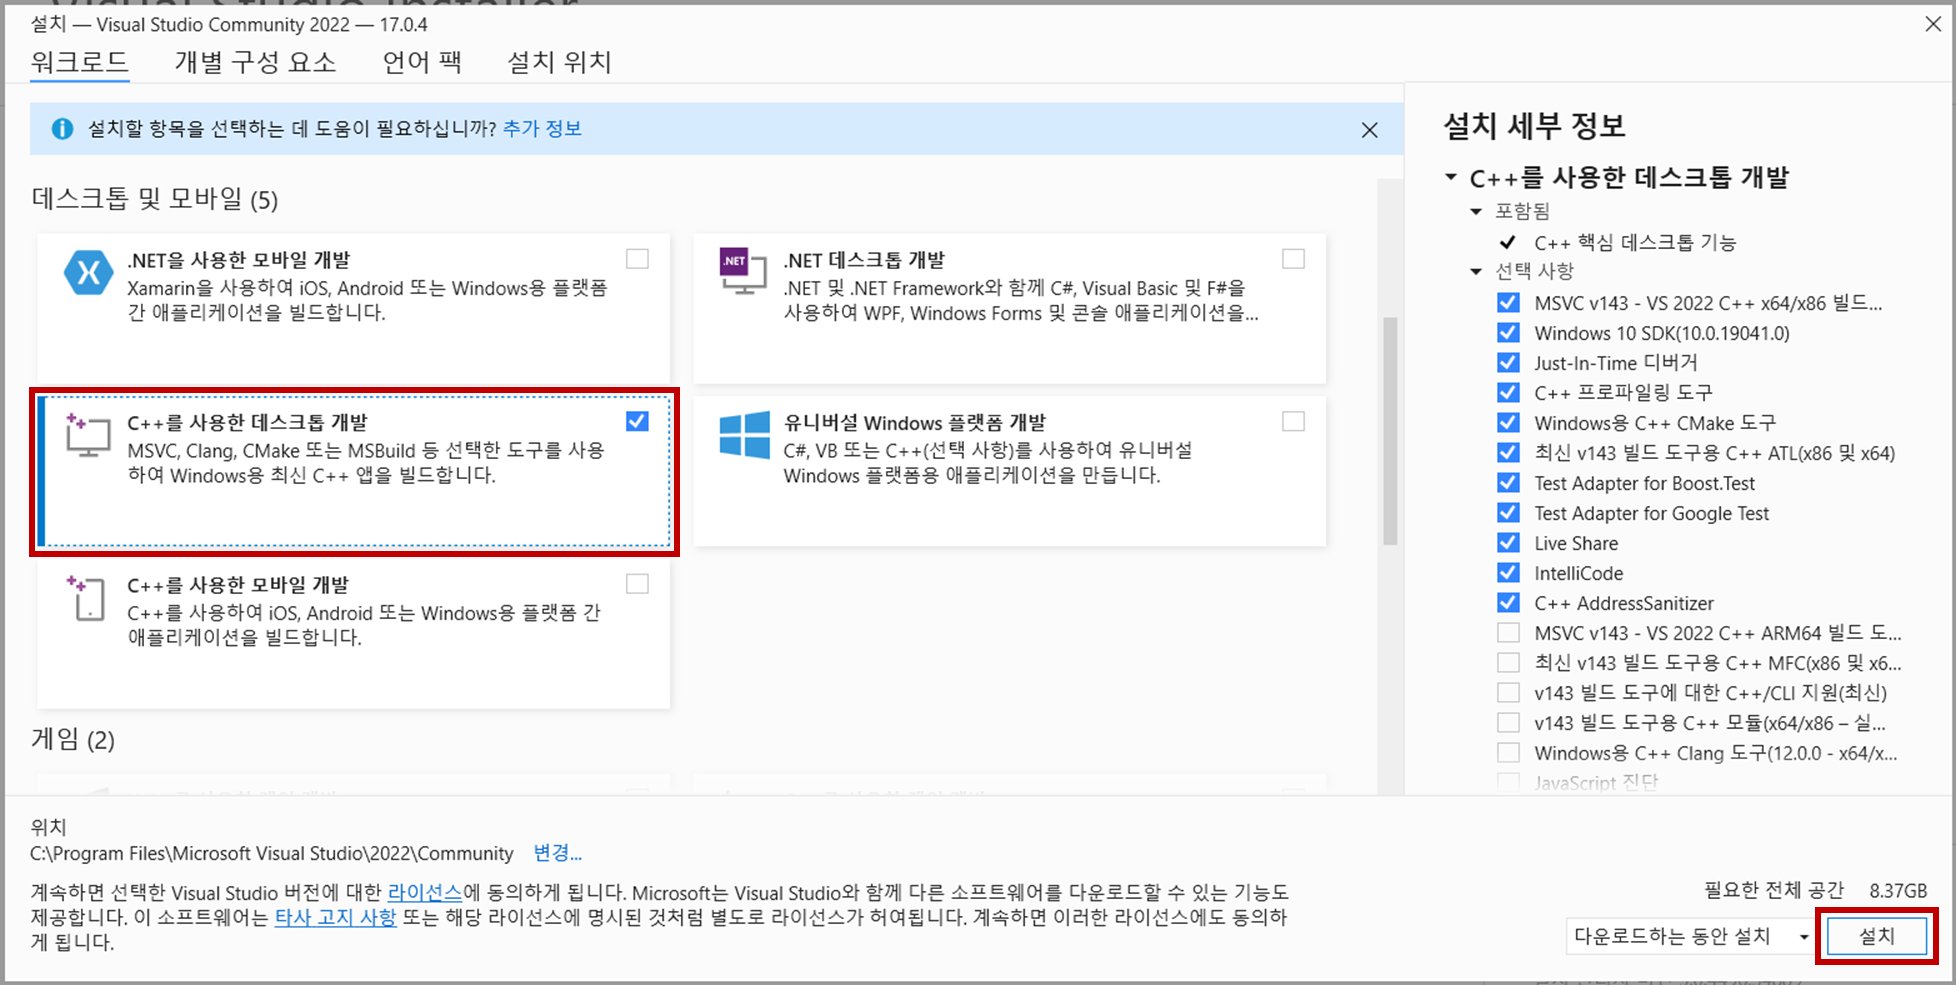Uncheck Just-In-Time 디버거 option
Image resolution: width=1956 pixels, height=985 pixels.
tap(1508, 362)
